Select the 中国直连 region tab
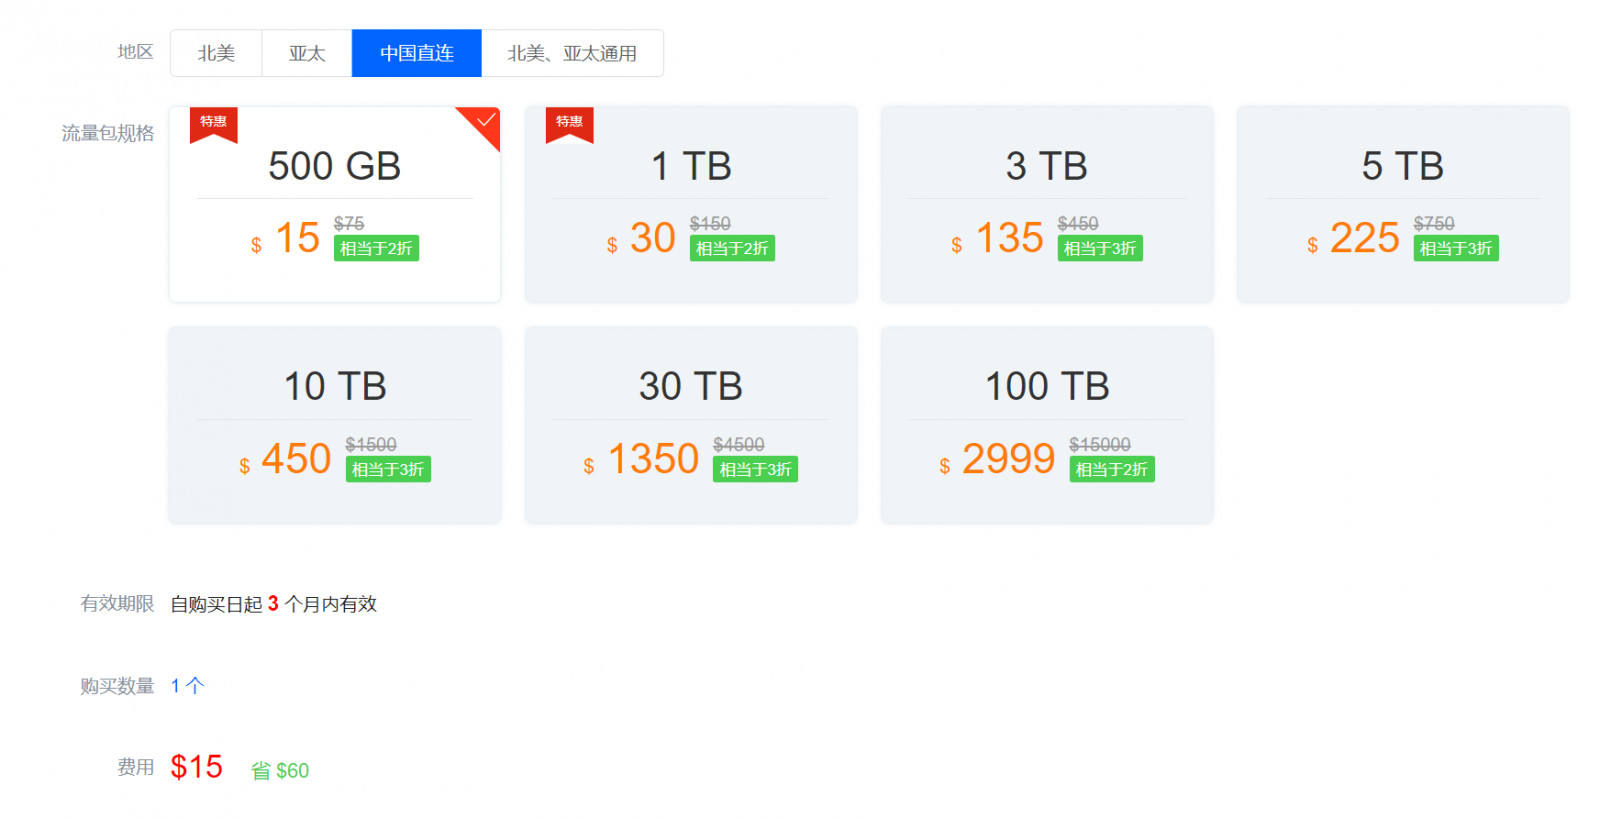This screenshot has width=1600, height=818. pos(417,54)
